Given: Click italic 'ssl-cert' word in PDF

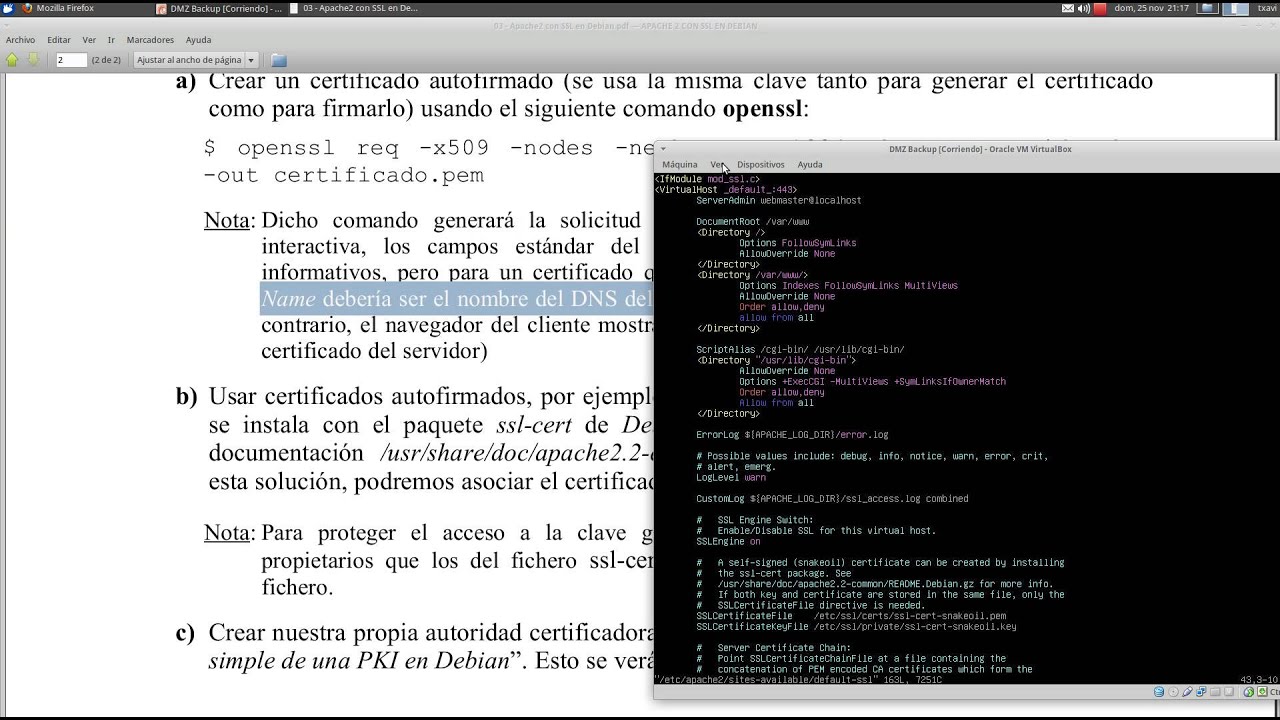Looking at the screenshot, I should [x=532, y=424].
